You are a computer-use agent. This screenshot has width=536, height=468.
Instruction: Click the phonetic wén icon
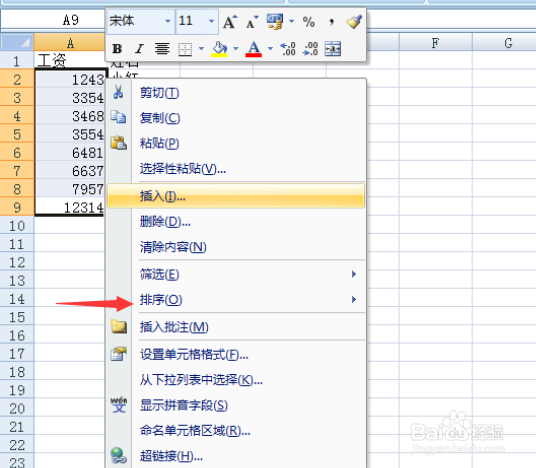click(x=119, y=405)
